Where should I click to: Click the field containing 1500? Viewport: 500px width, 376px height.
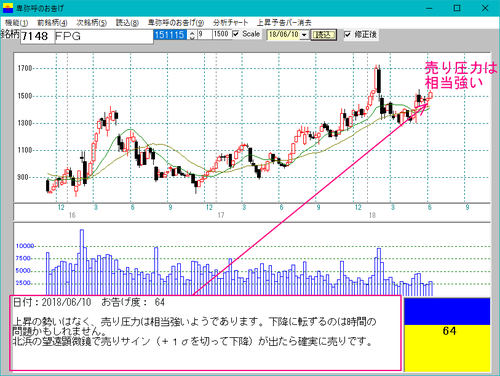221,34
